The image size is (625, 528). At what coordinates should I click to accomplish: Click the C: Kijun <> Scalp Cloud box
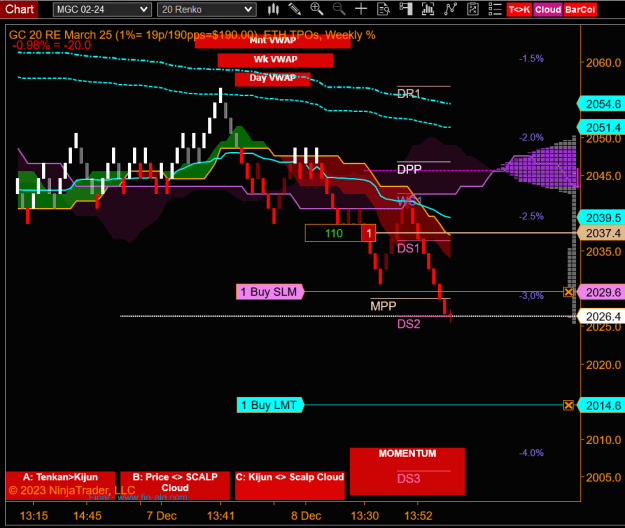tap(290, 485)
